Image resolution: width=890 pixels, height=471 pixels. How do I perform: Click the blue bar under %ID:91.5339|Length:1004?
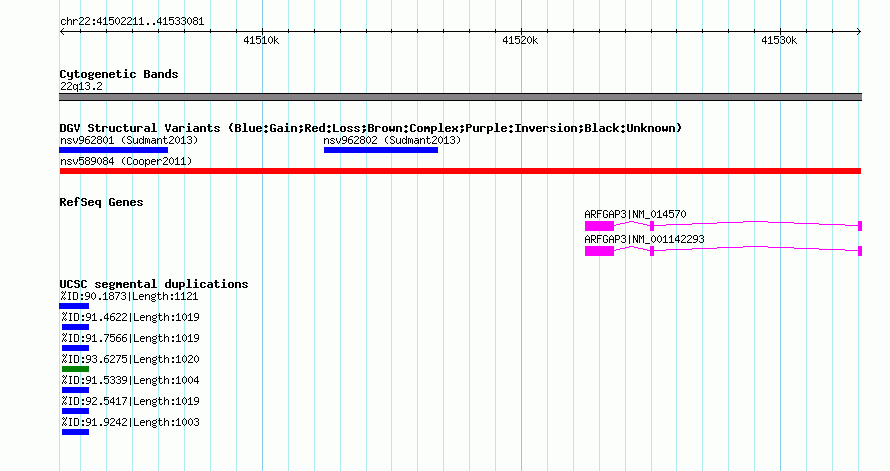click(75, 390)
